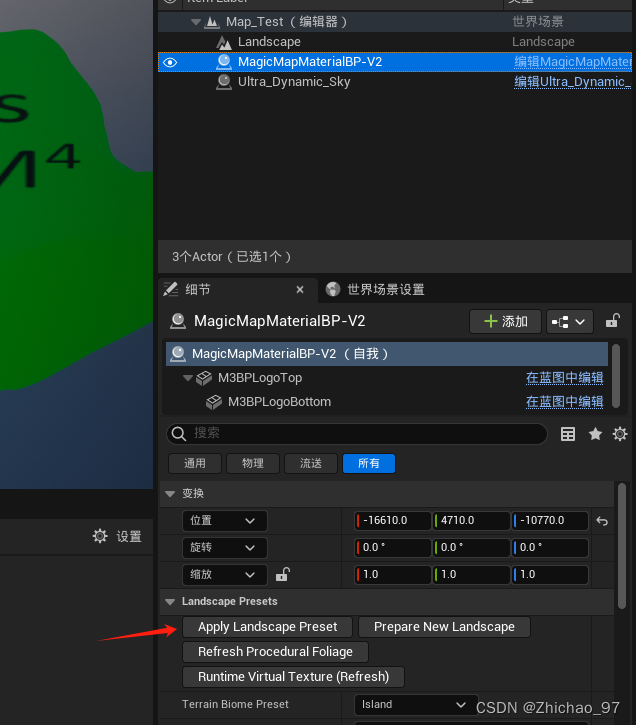Toggle the scale ratio lock icon
Screen dimensions: 636x725
[x=282, y=574]
